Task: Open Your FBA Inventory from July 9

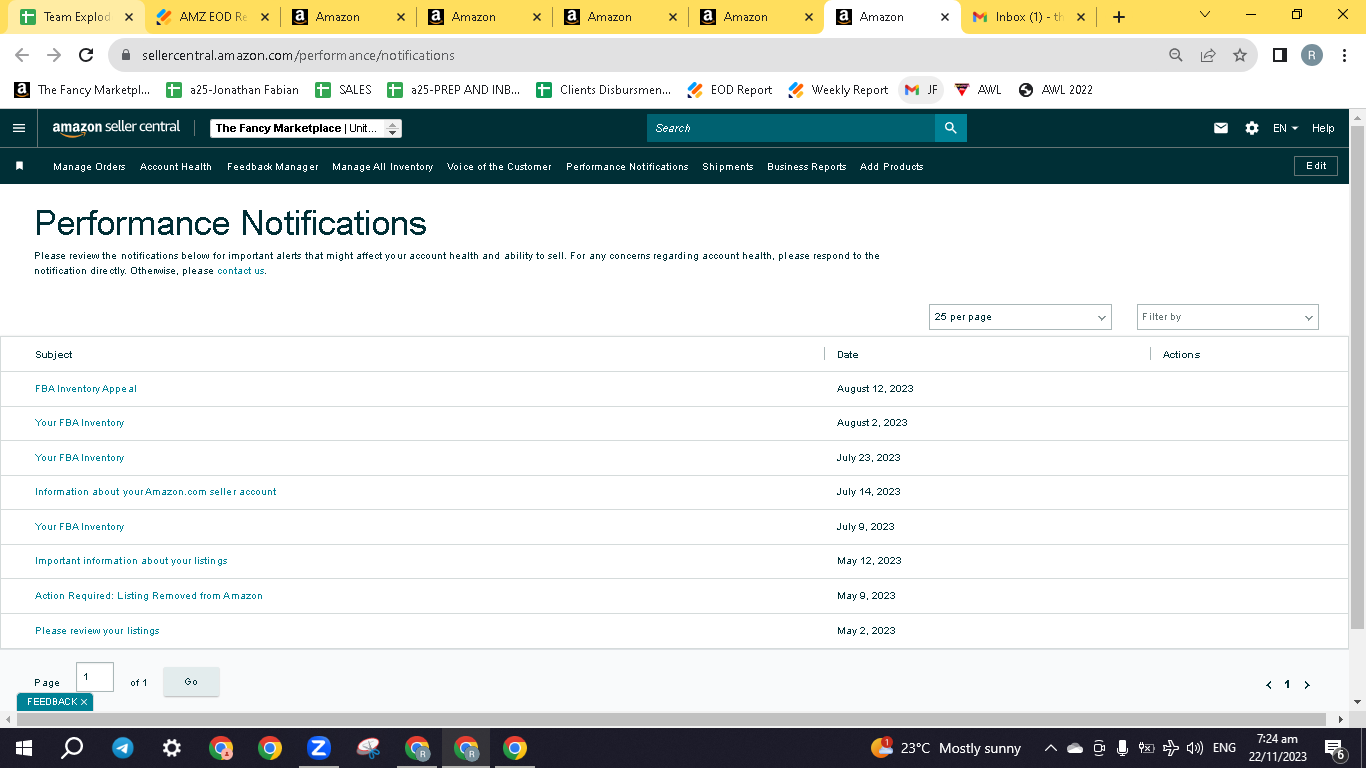Action: [80, 527]
